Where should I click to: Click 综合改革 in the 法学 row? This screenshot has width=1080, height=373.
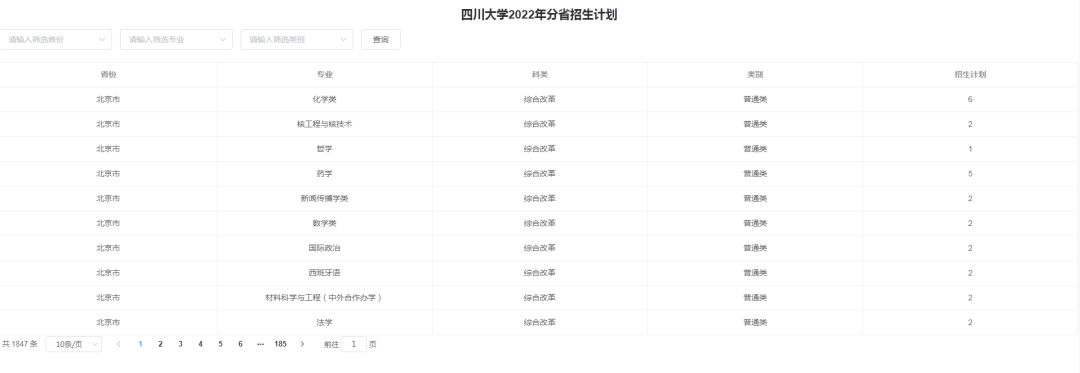coord(540,323)
